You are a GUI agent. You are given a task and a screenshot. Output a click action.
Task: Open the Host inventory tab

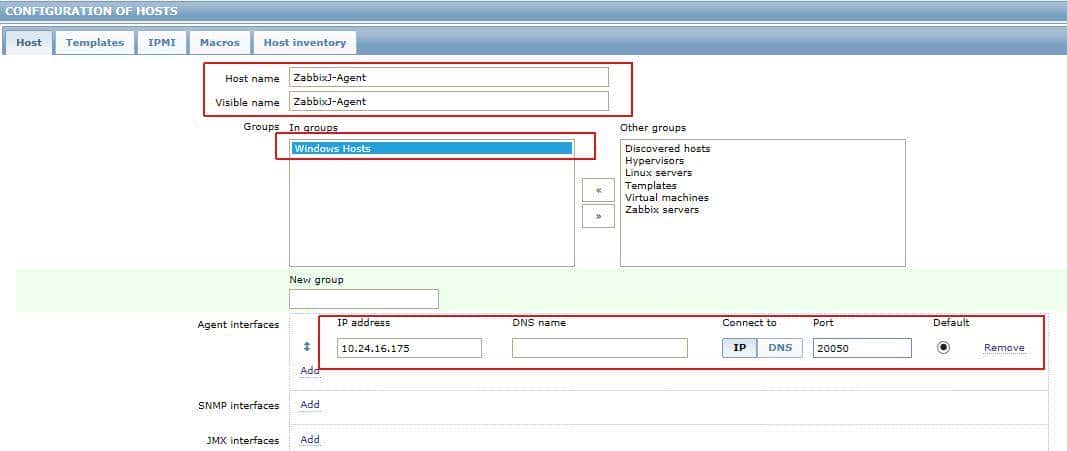click(x=305, y=42)
